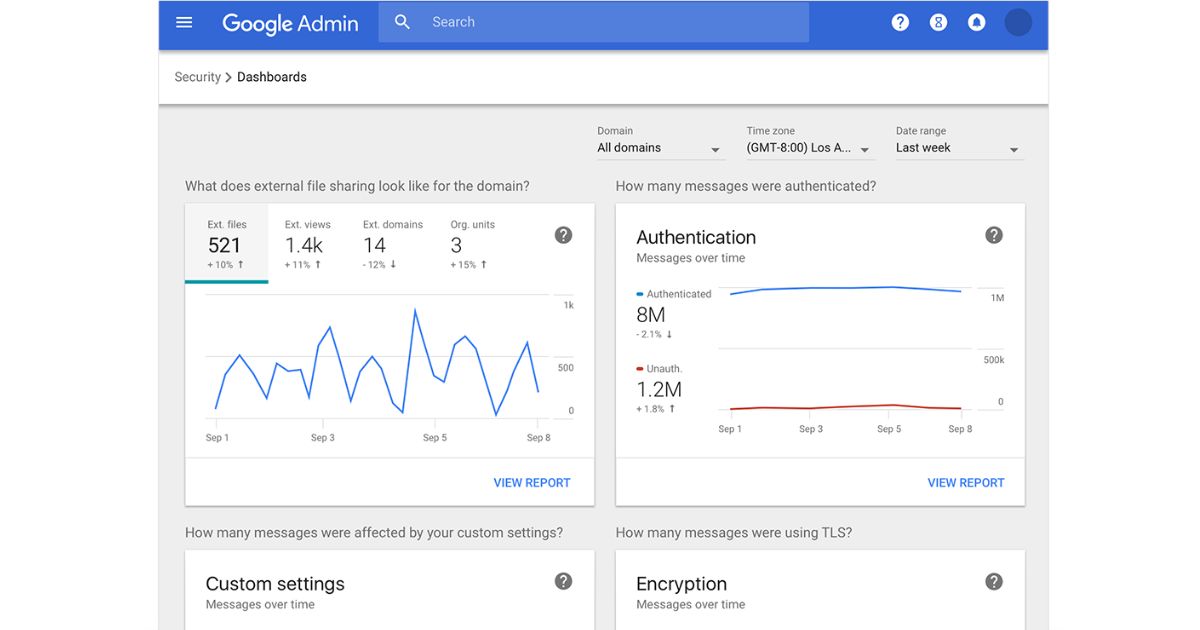Image resolution: width=1200 pixels, height=630 pixels.
Task: Open the hamburger main menu
Action: [x=184, y=22]
